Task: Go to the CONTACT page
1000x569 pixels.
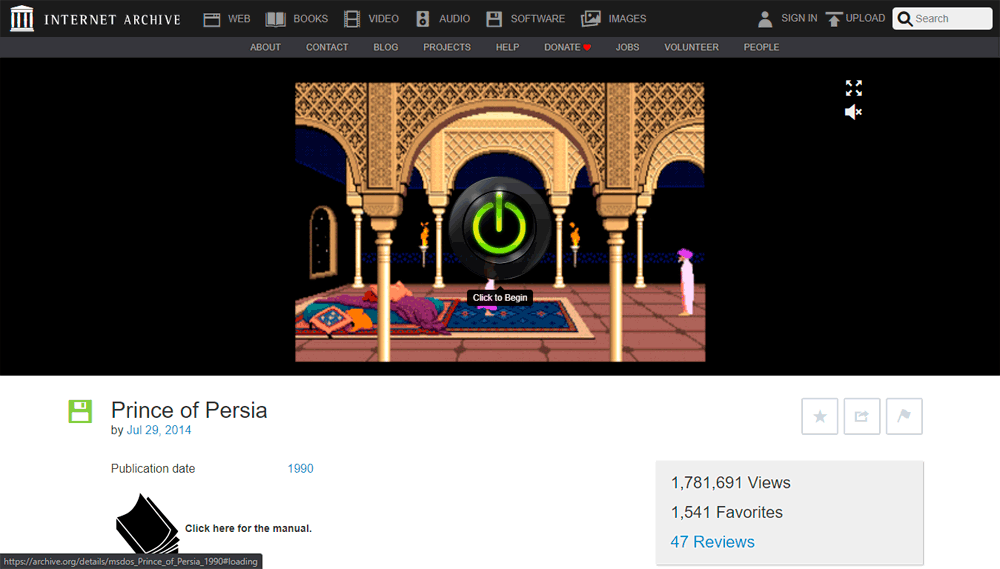Action: (327, 47)
